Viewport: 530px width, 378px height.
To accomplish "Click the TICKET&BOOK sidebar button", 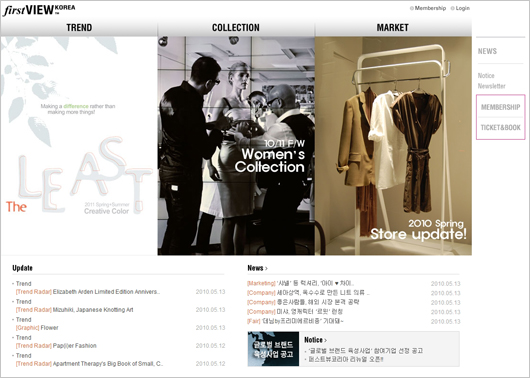I will pyautogui.click(x=501, y=128).
